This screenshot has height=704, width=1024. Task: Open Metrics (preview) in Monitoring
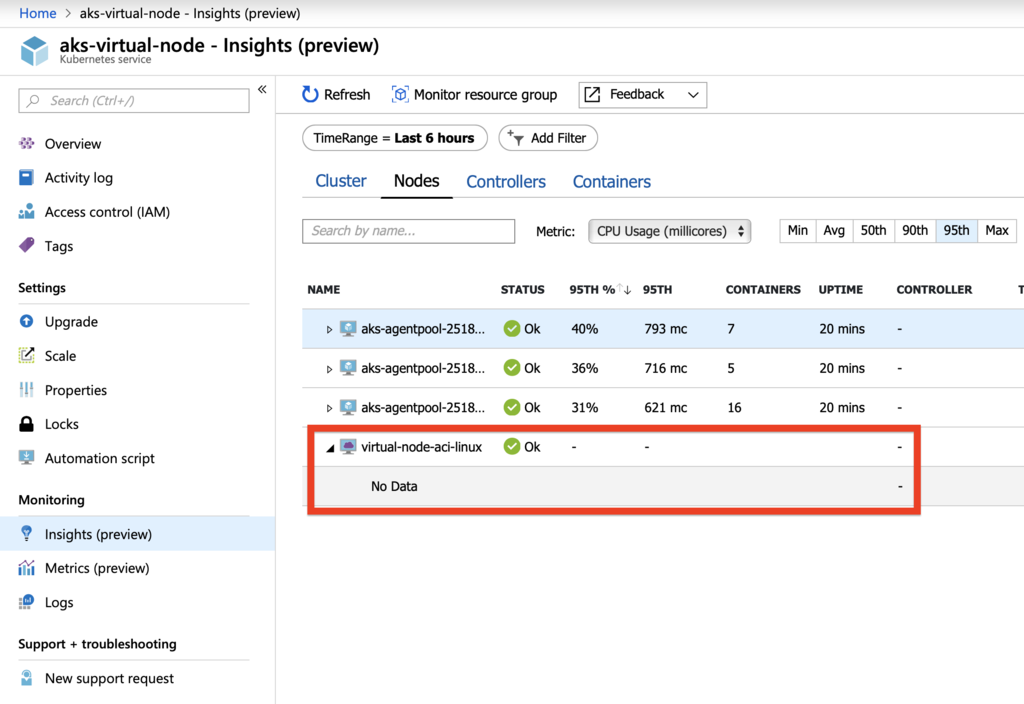(x=96, y=568)
